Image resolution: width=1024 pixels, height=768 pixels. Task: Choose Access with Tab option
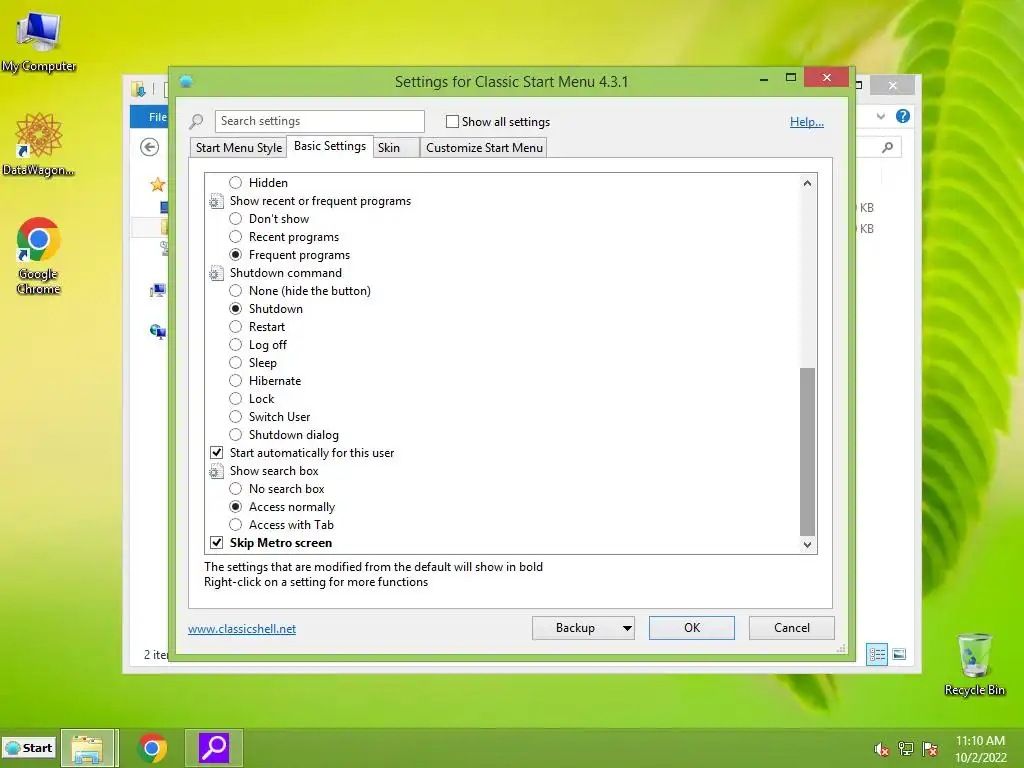(236, 524)
